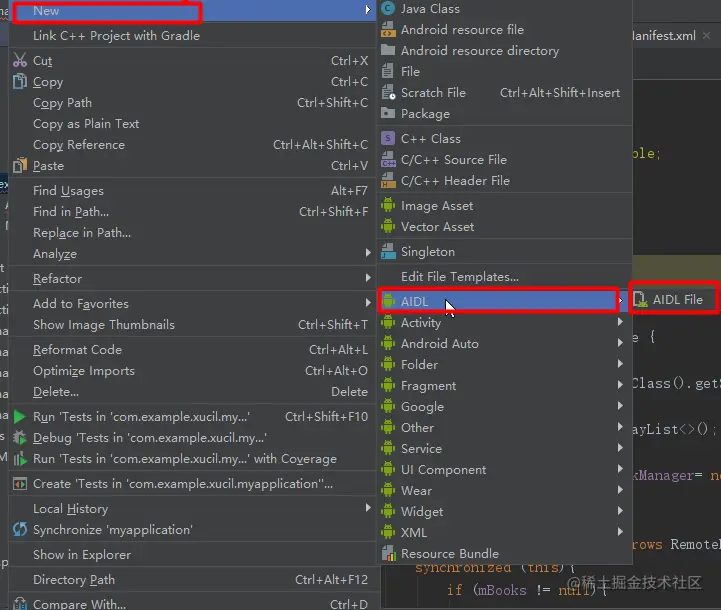Click the Singleton template icon
The width and height of the screenshot is (721, 610).
pos(389,251)
